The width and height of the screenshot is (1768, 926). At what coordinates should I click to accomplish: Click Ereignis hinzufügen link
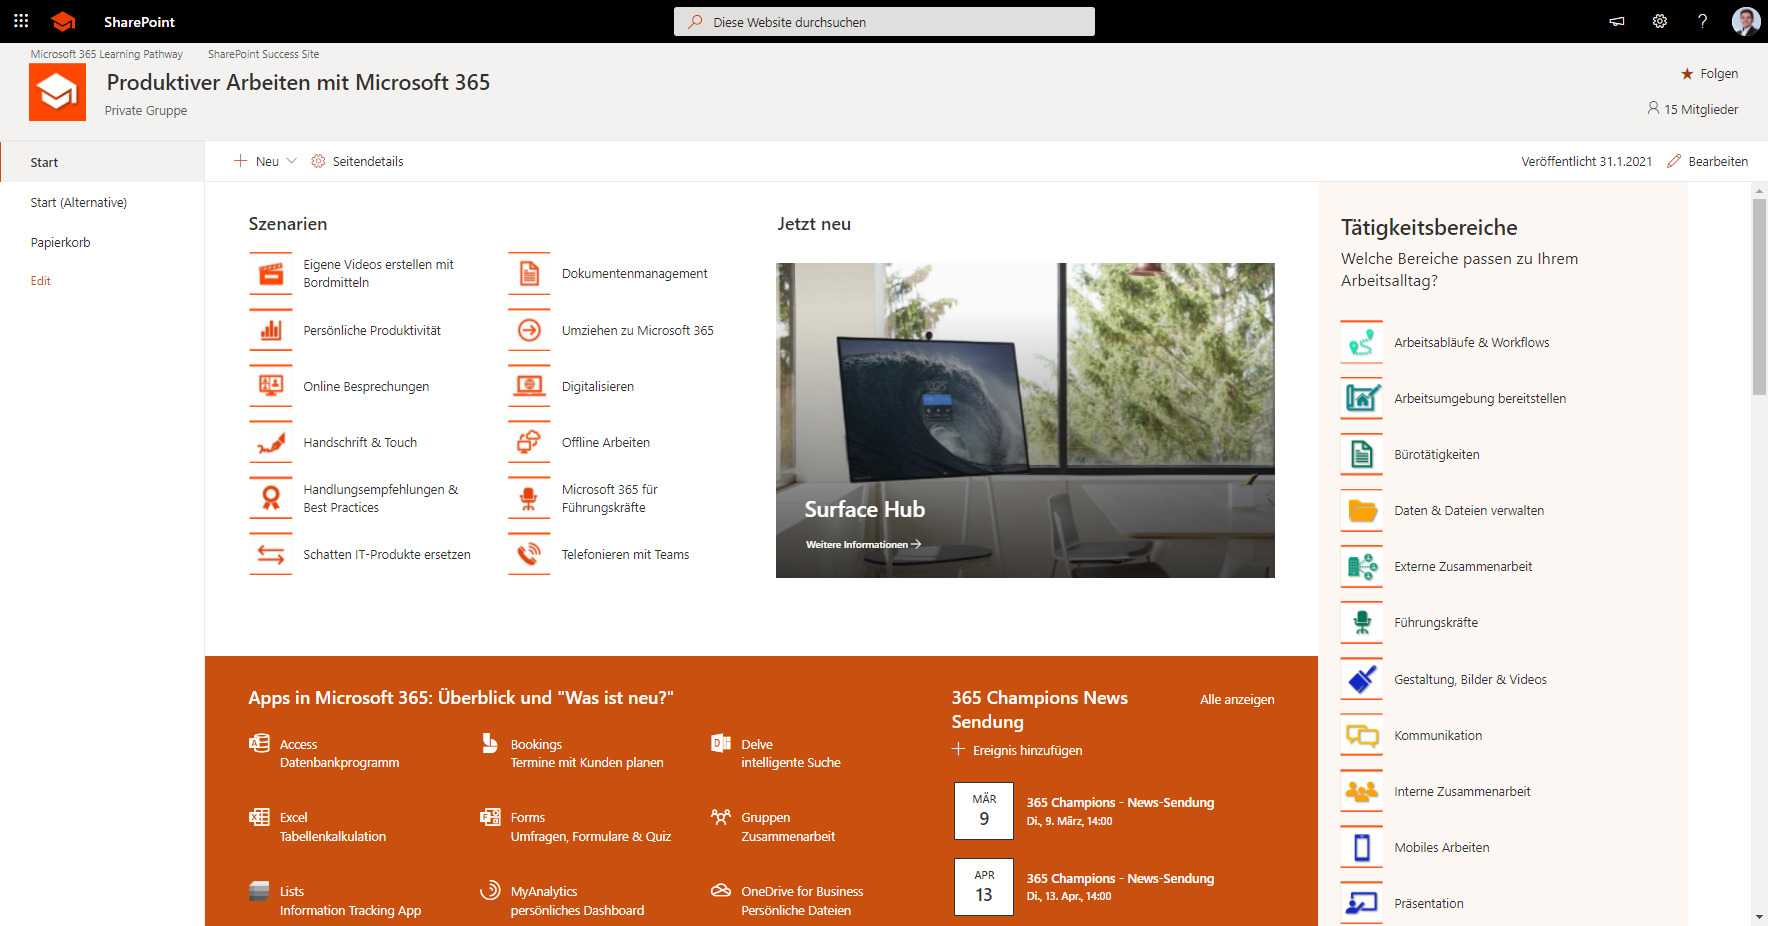pos(1017,750)
